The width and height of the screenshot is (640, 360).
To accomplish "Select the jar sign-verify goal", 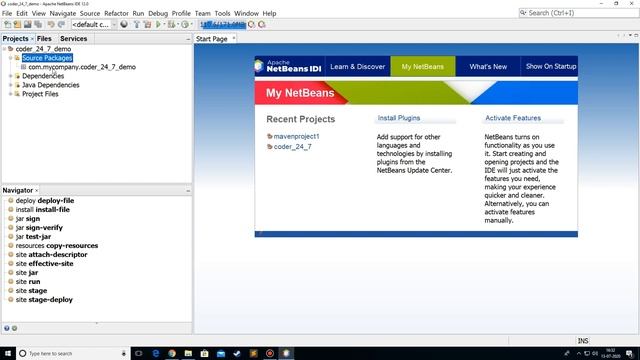I will (39, 227).
